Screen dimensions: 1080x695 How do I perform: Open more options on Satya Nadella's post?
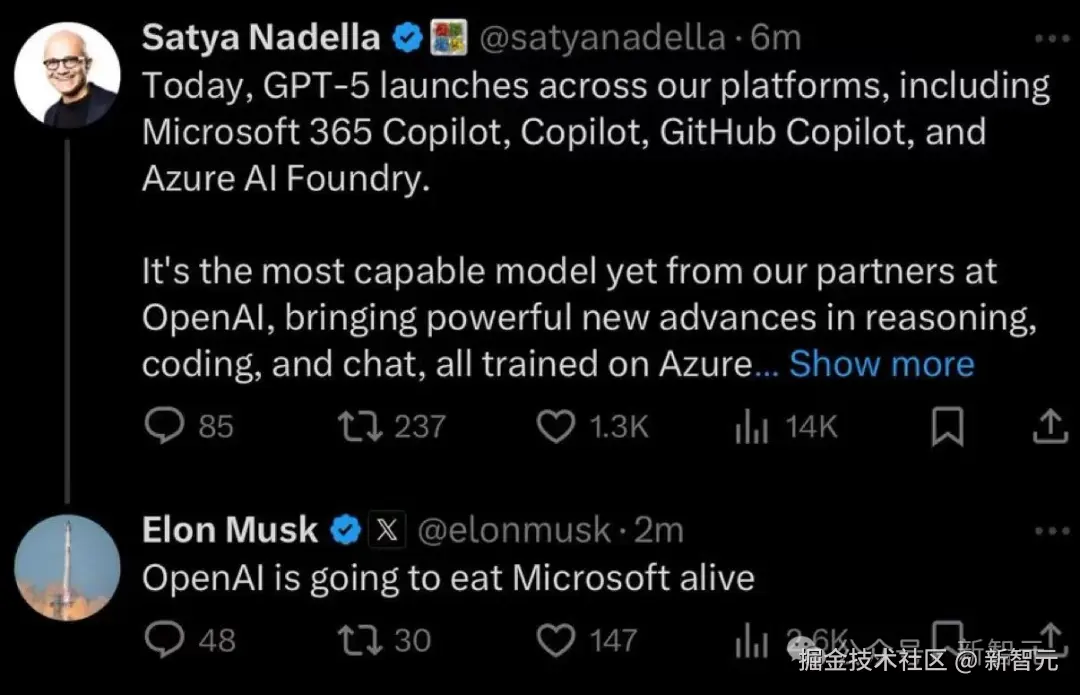click(x=1051, y=38)
